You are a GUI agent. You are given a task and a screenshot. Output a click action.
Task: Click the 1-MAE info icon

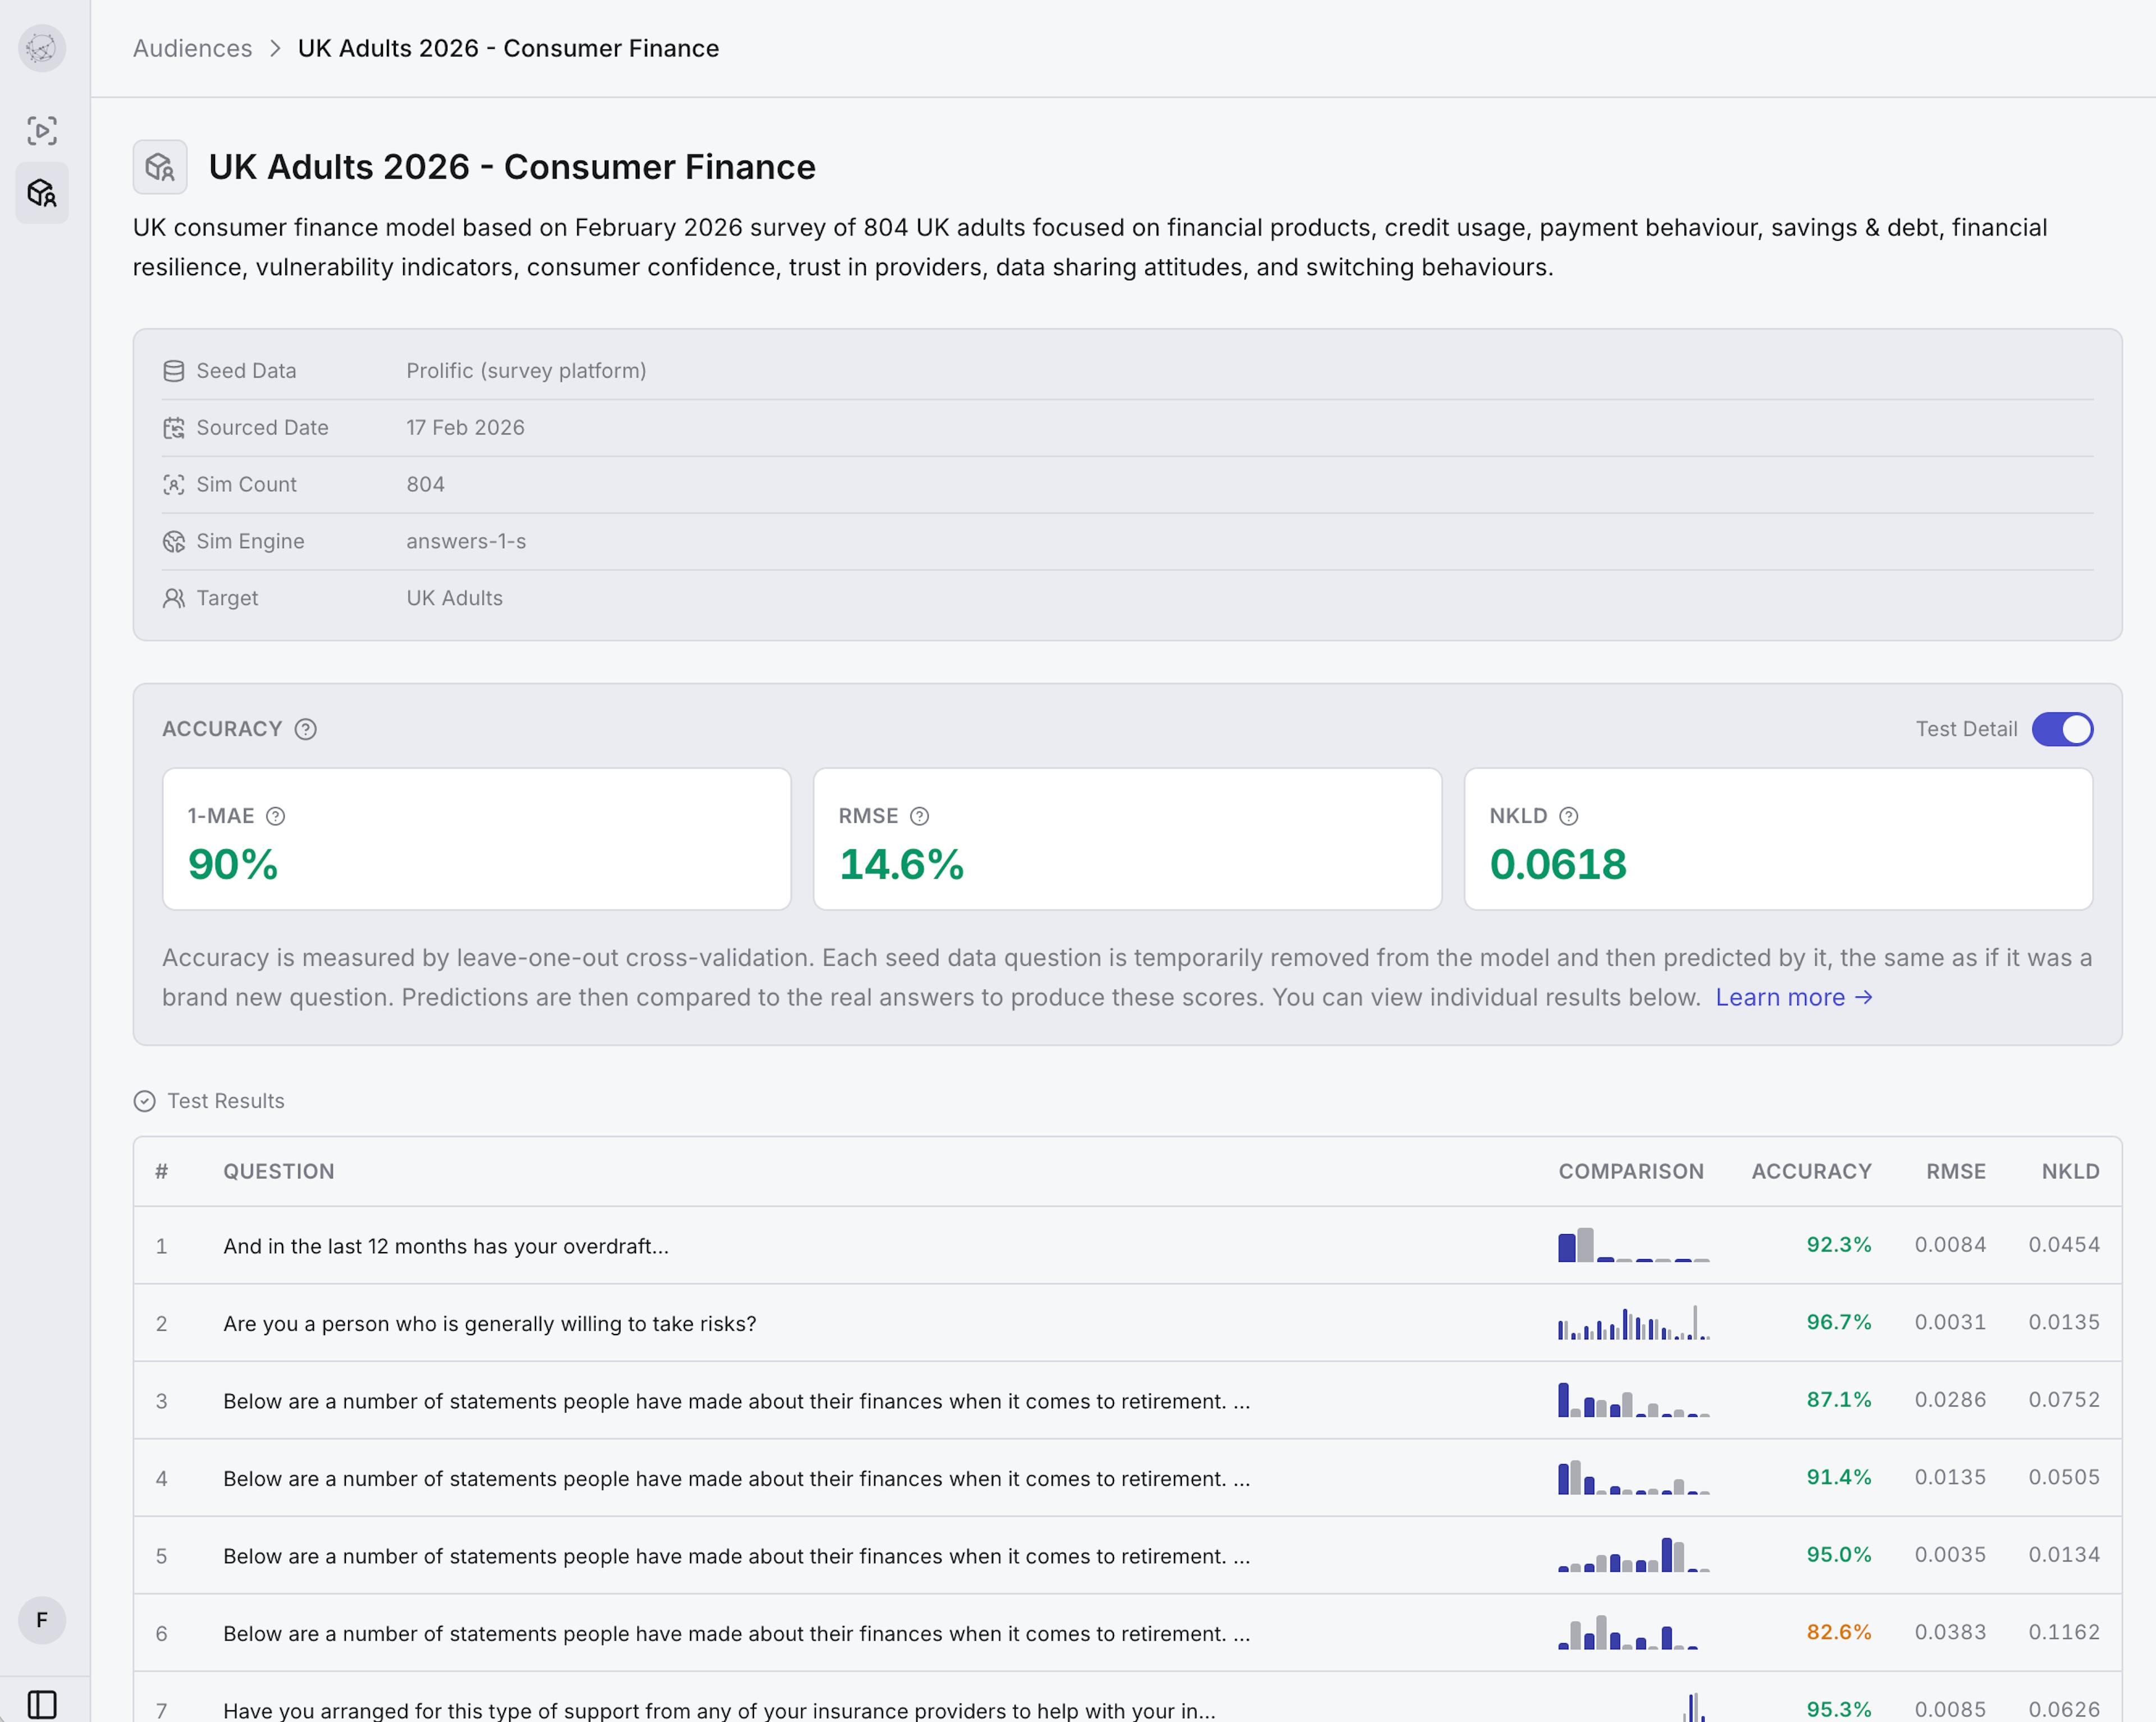coord(276,816)
